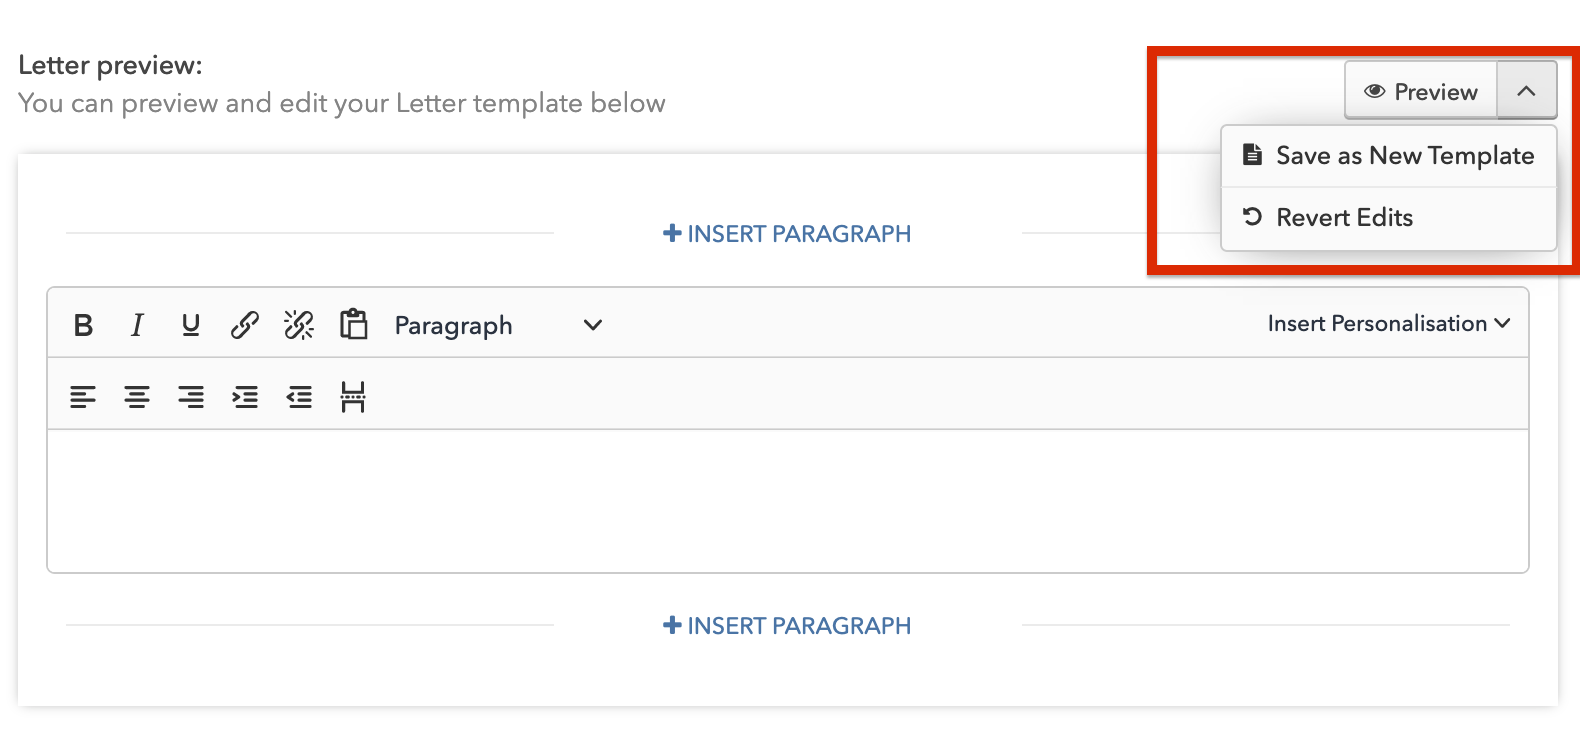Toggle bold formatting
This screenshot has height=732, width=1580.
pos(84,325)
